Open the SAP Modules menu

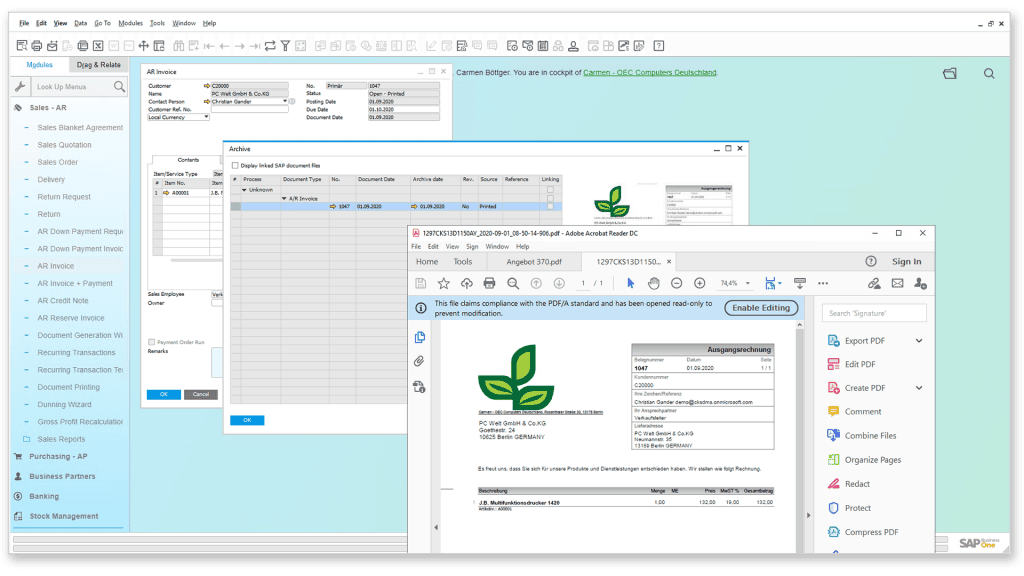131,23
